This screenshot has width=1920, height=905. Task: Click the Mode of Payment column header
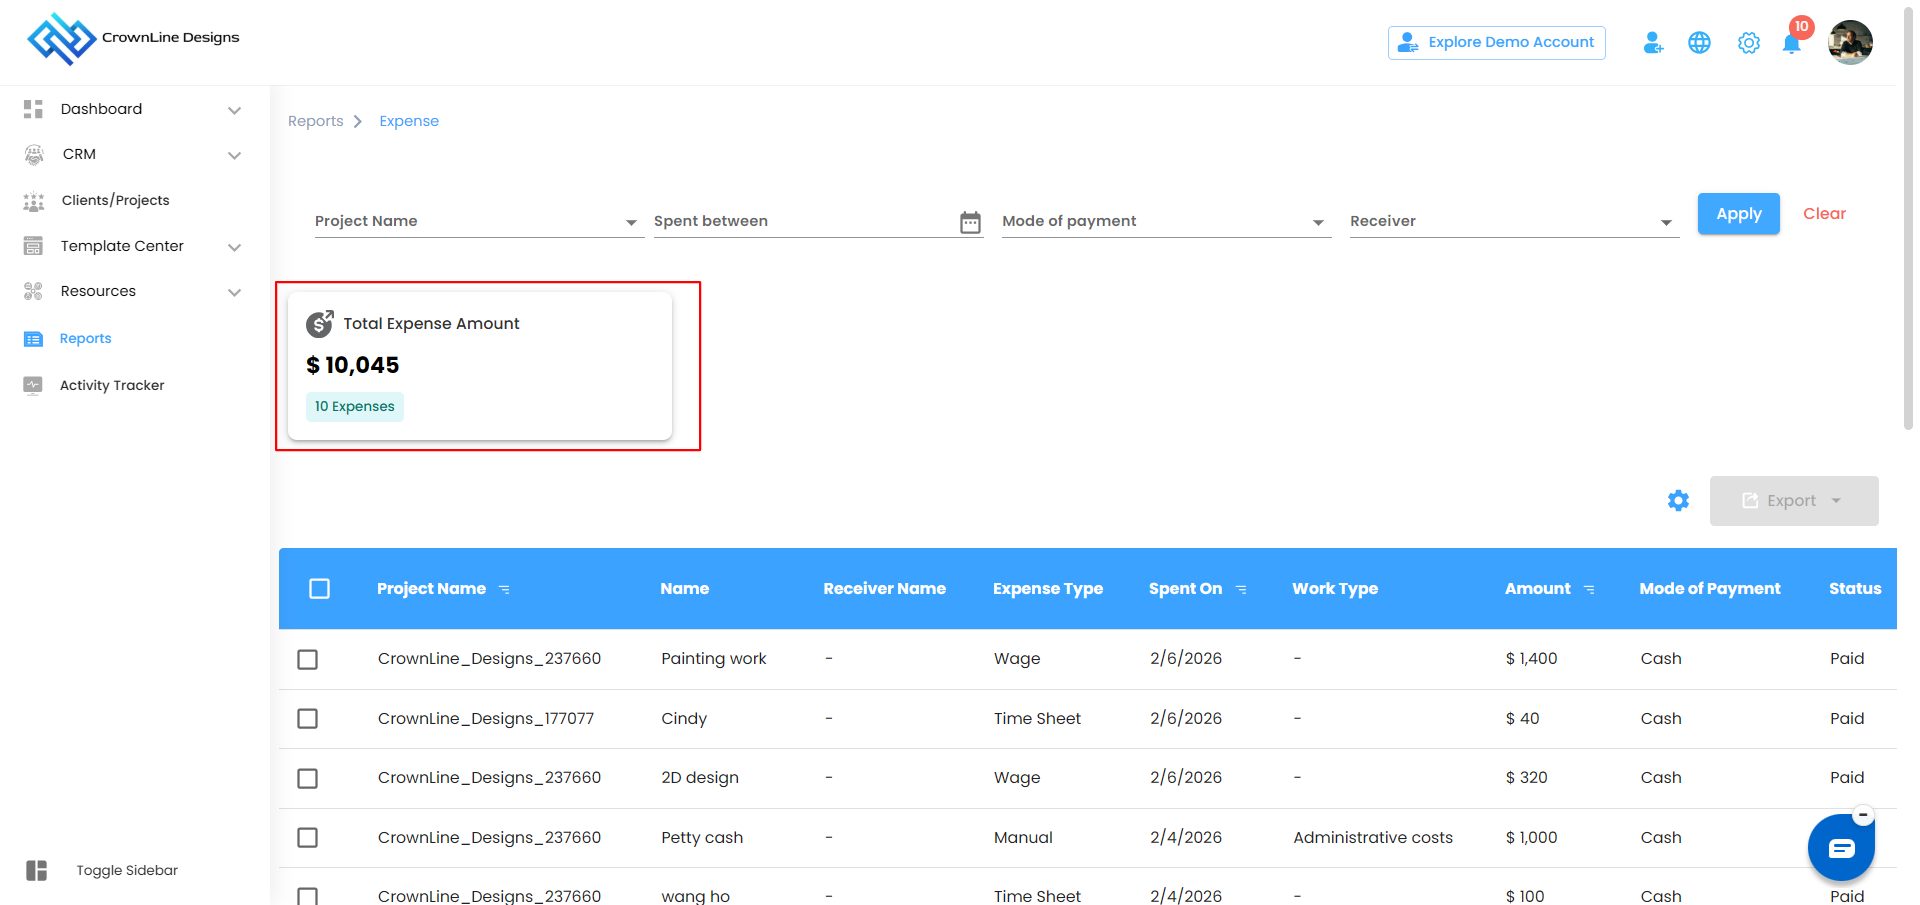coord(1710,589)
